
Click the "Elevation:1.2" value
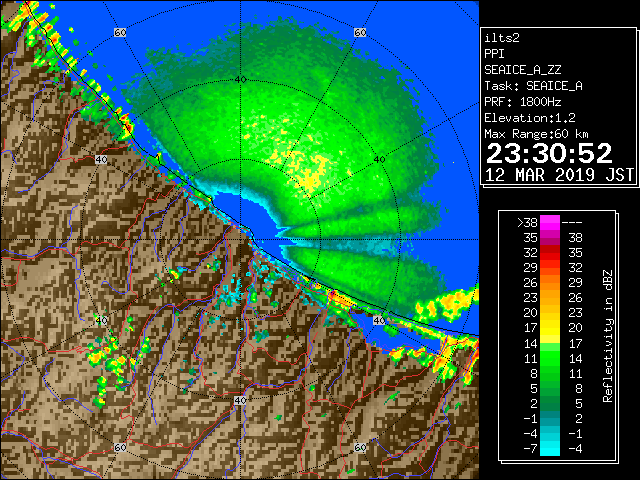[x=530, y=118]
